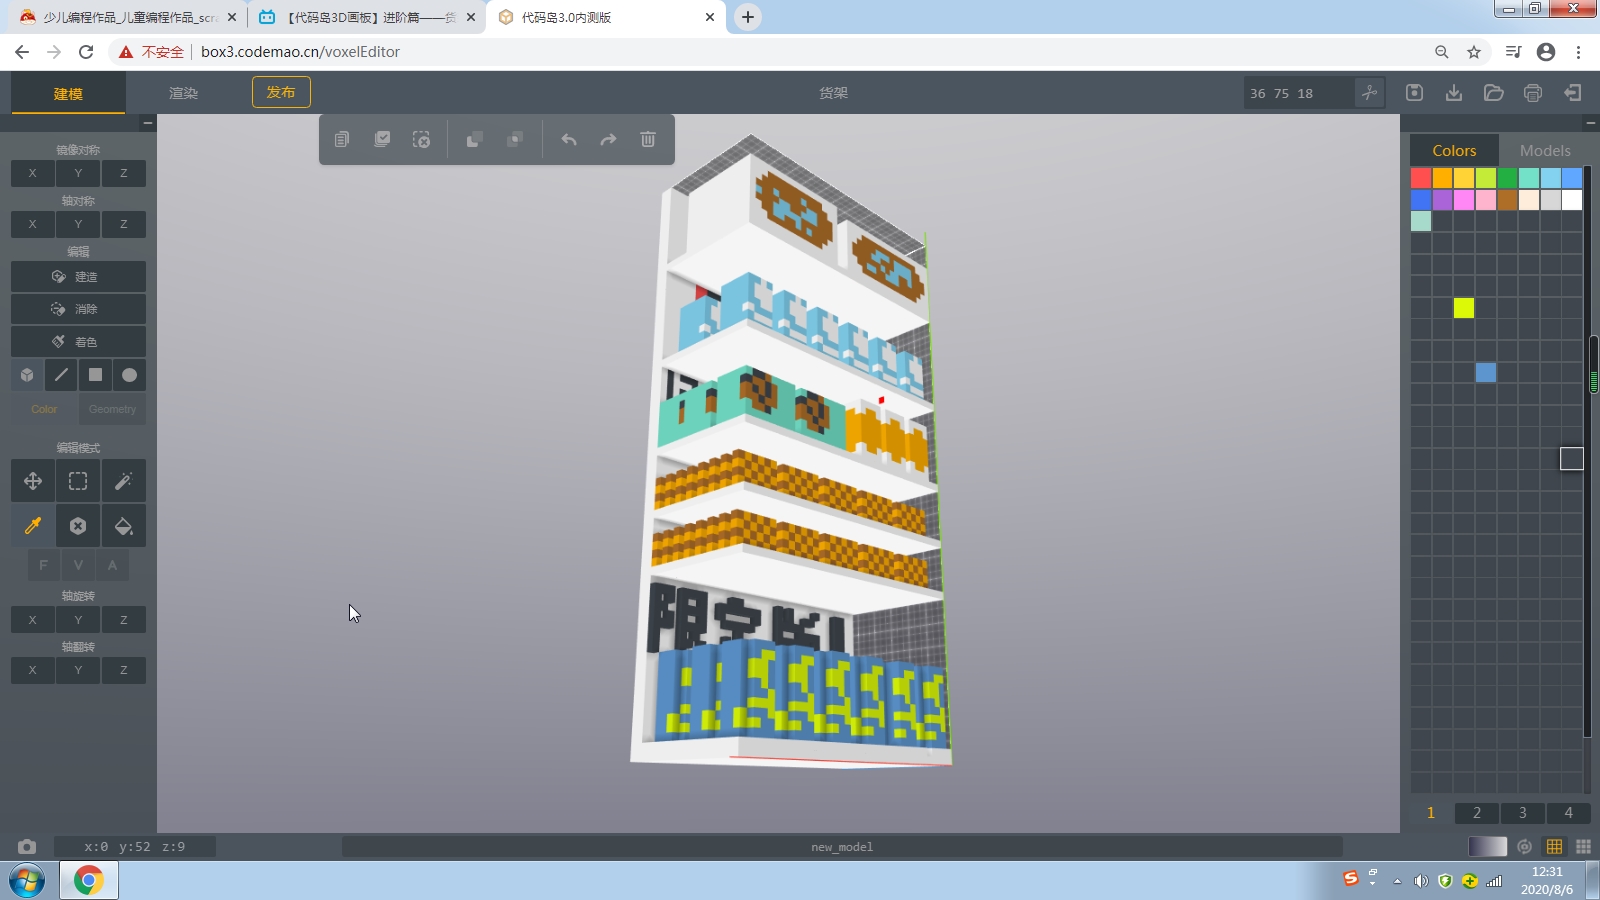Viewport: 1600px width, 900px height.
Task: Open palette page 2
Action: pos(1477,813)
